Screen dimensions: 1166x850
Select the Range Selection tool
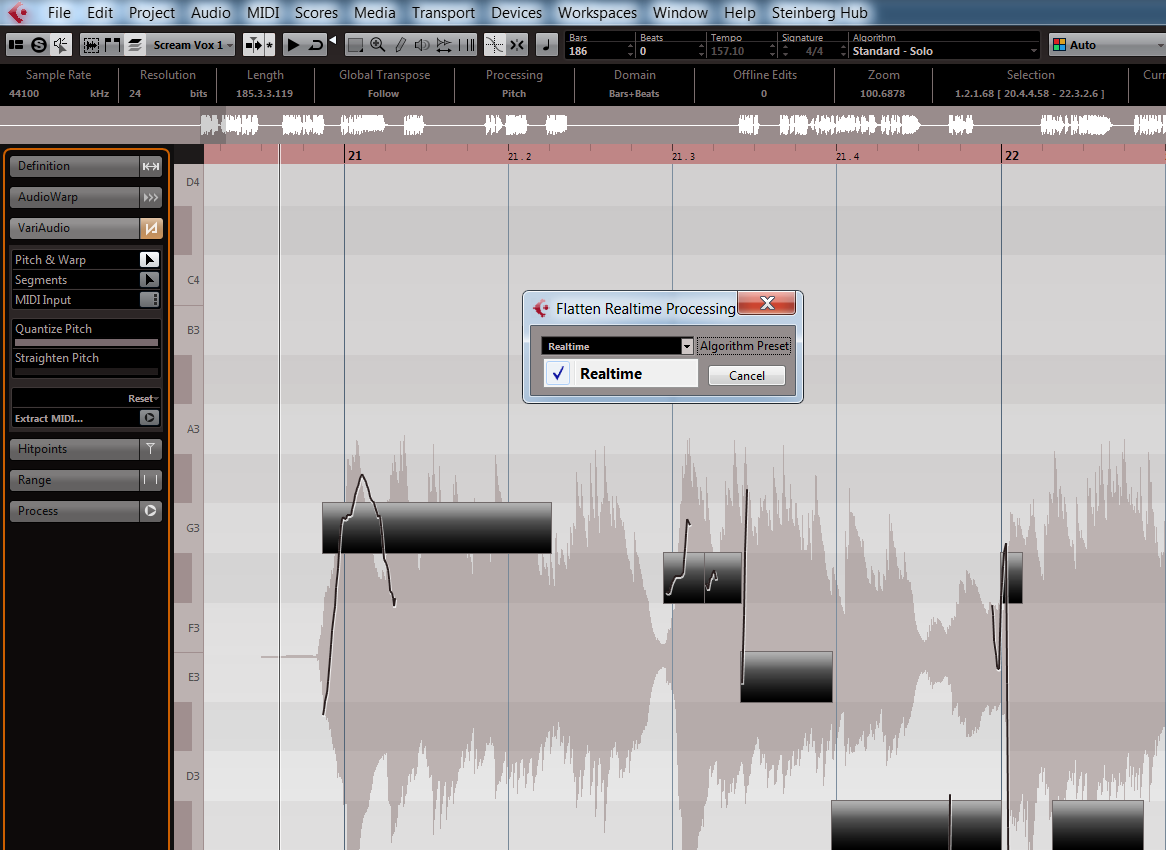(x=355, y=45)
